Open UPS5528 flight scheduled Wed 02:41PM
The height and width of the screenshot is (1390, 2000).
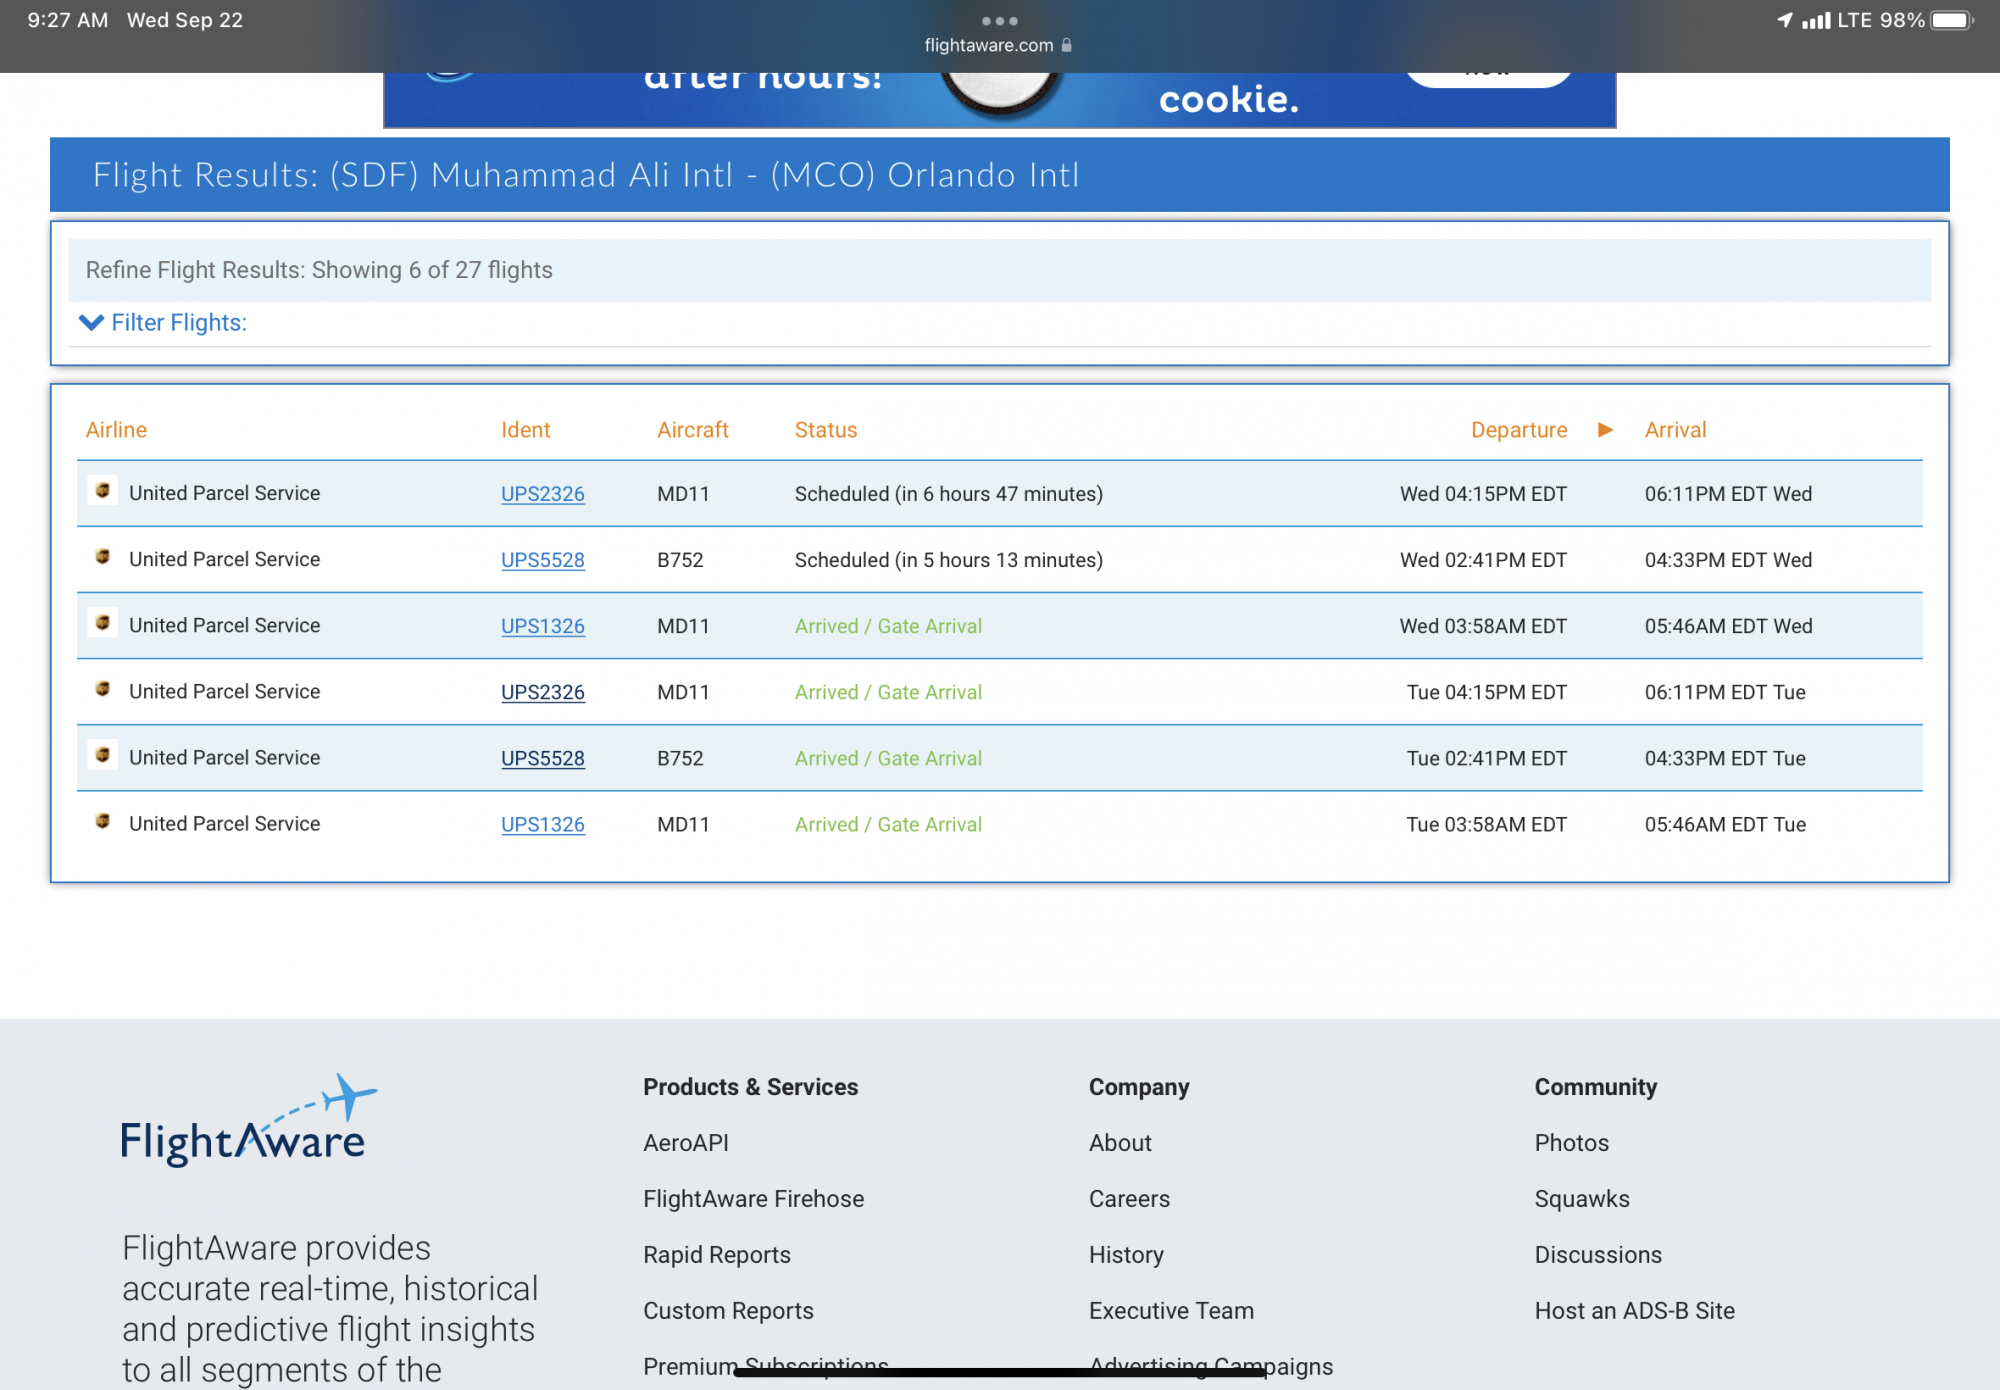coord(543,560)
